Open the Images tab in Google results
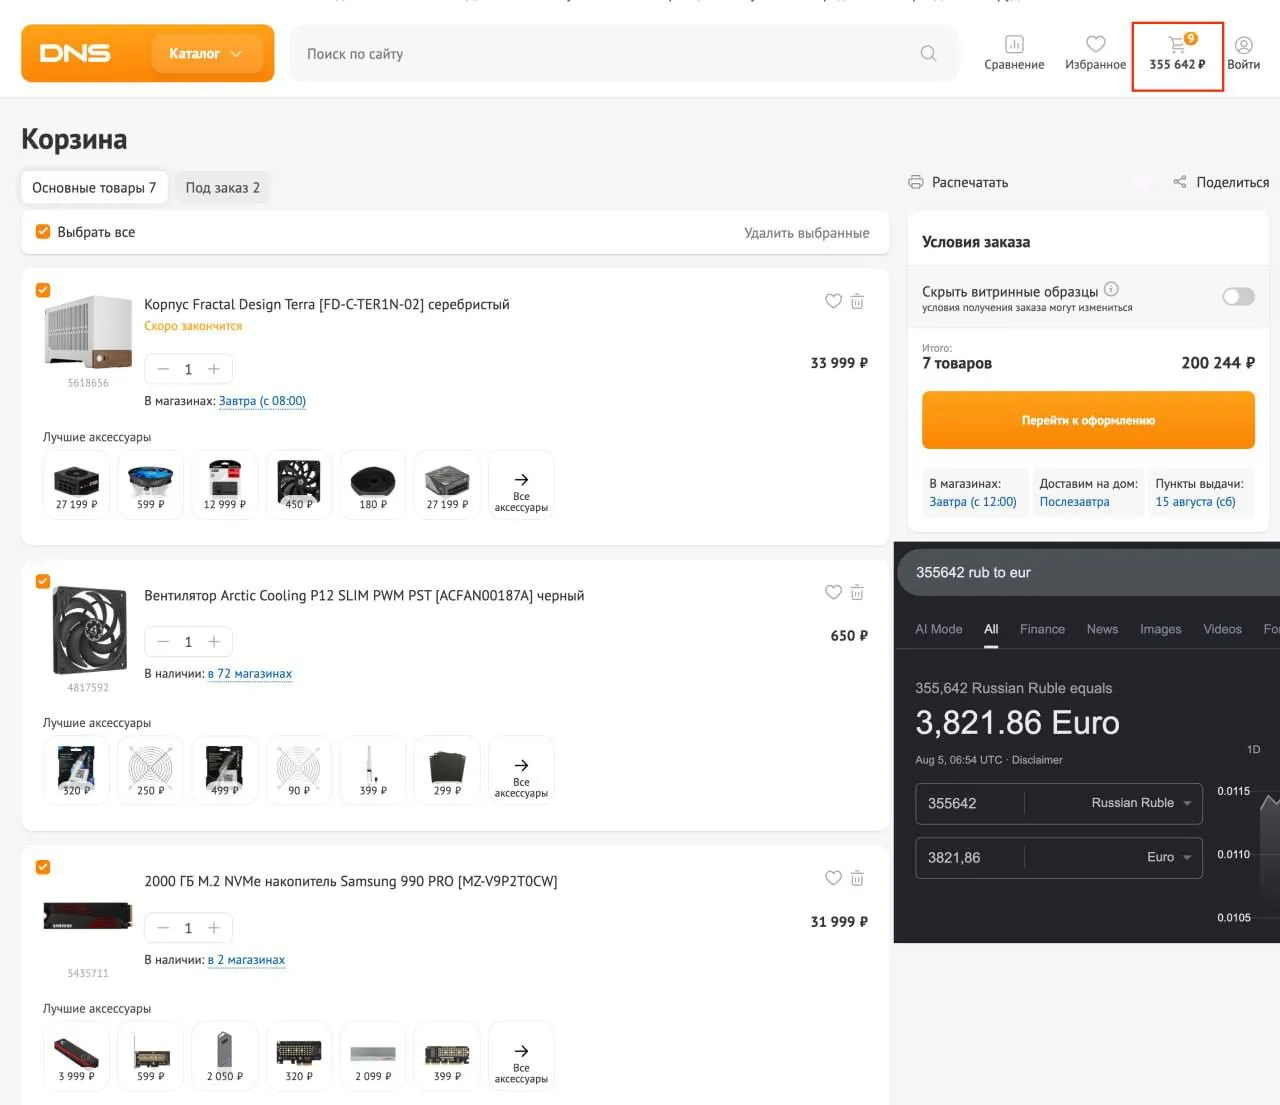Viewport: 1280px width, 1105px height. [1161, 629]
